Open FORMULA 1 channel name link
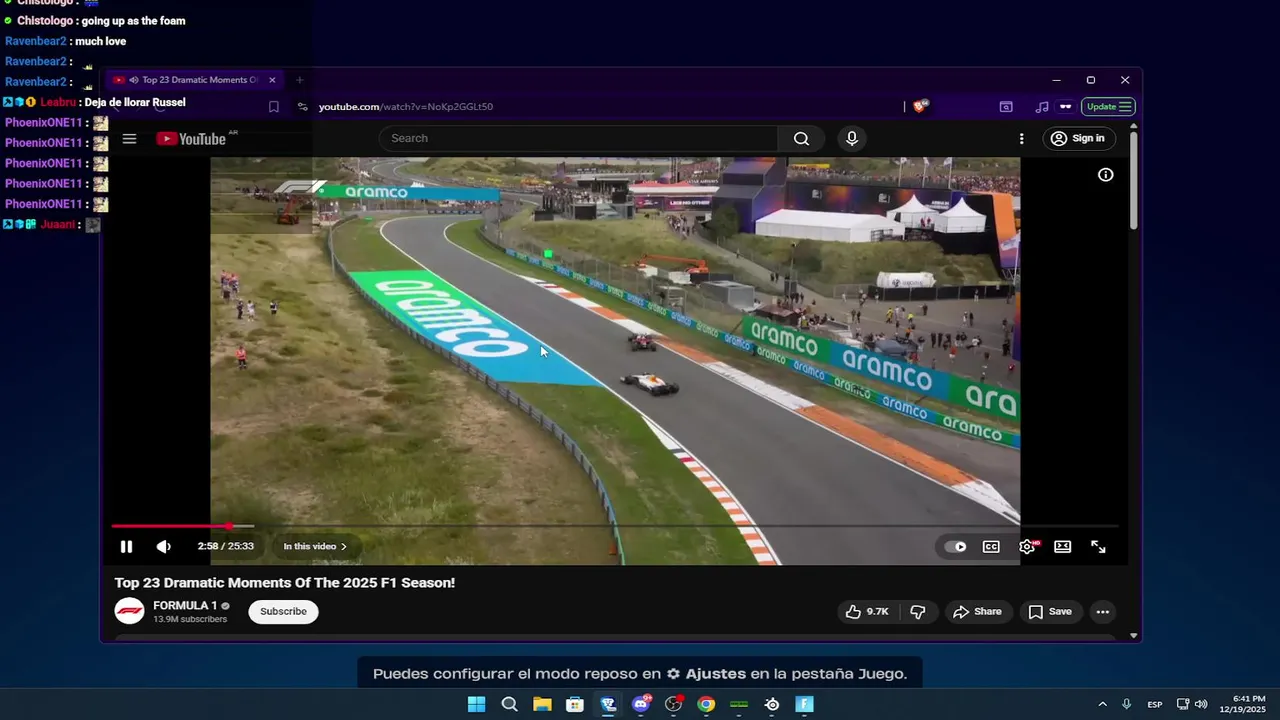1280x720 pixels. [x=185, y=605]
